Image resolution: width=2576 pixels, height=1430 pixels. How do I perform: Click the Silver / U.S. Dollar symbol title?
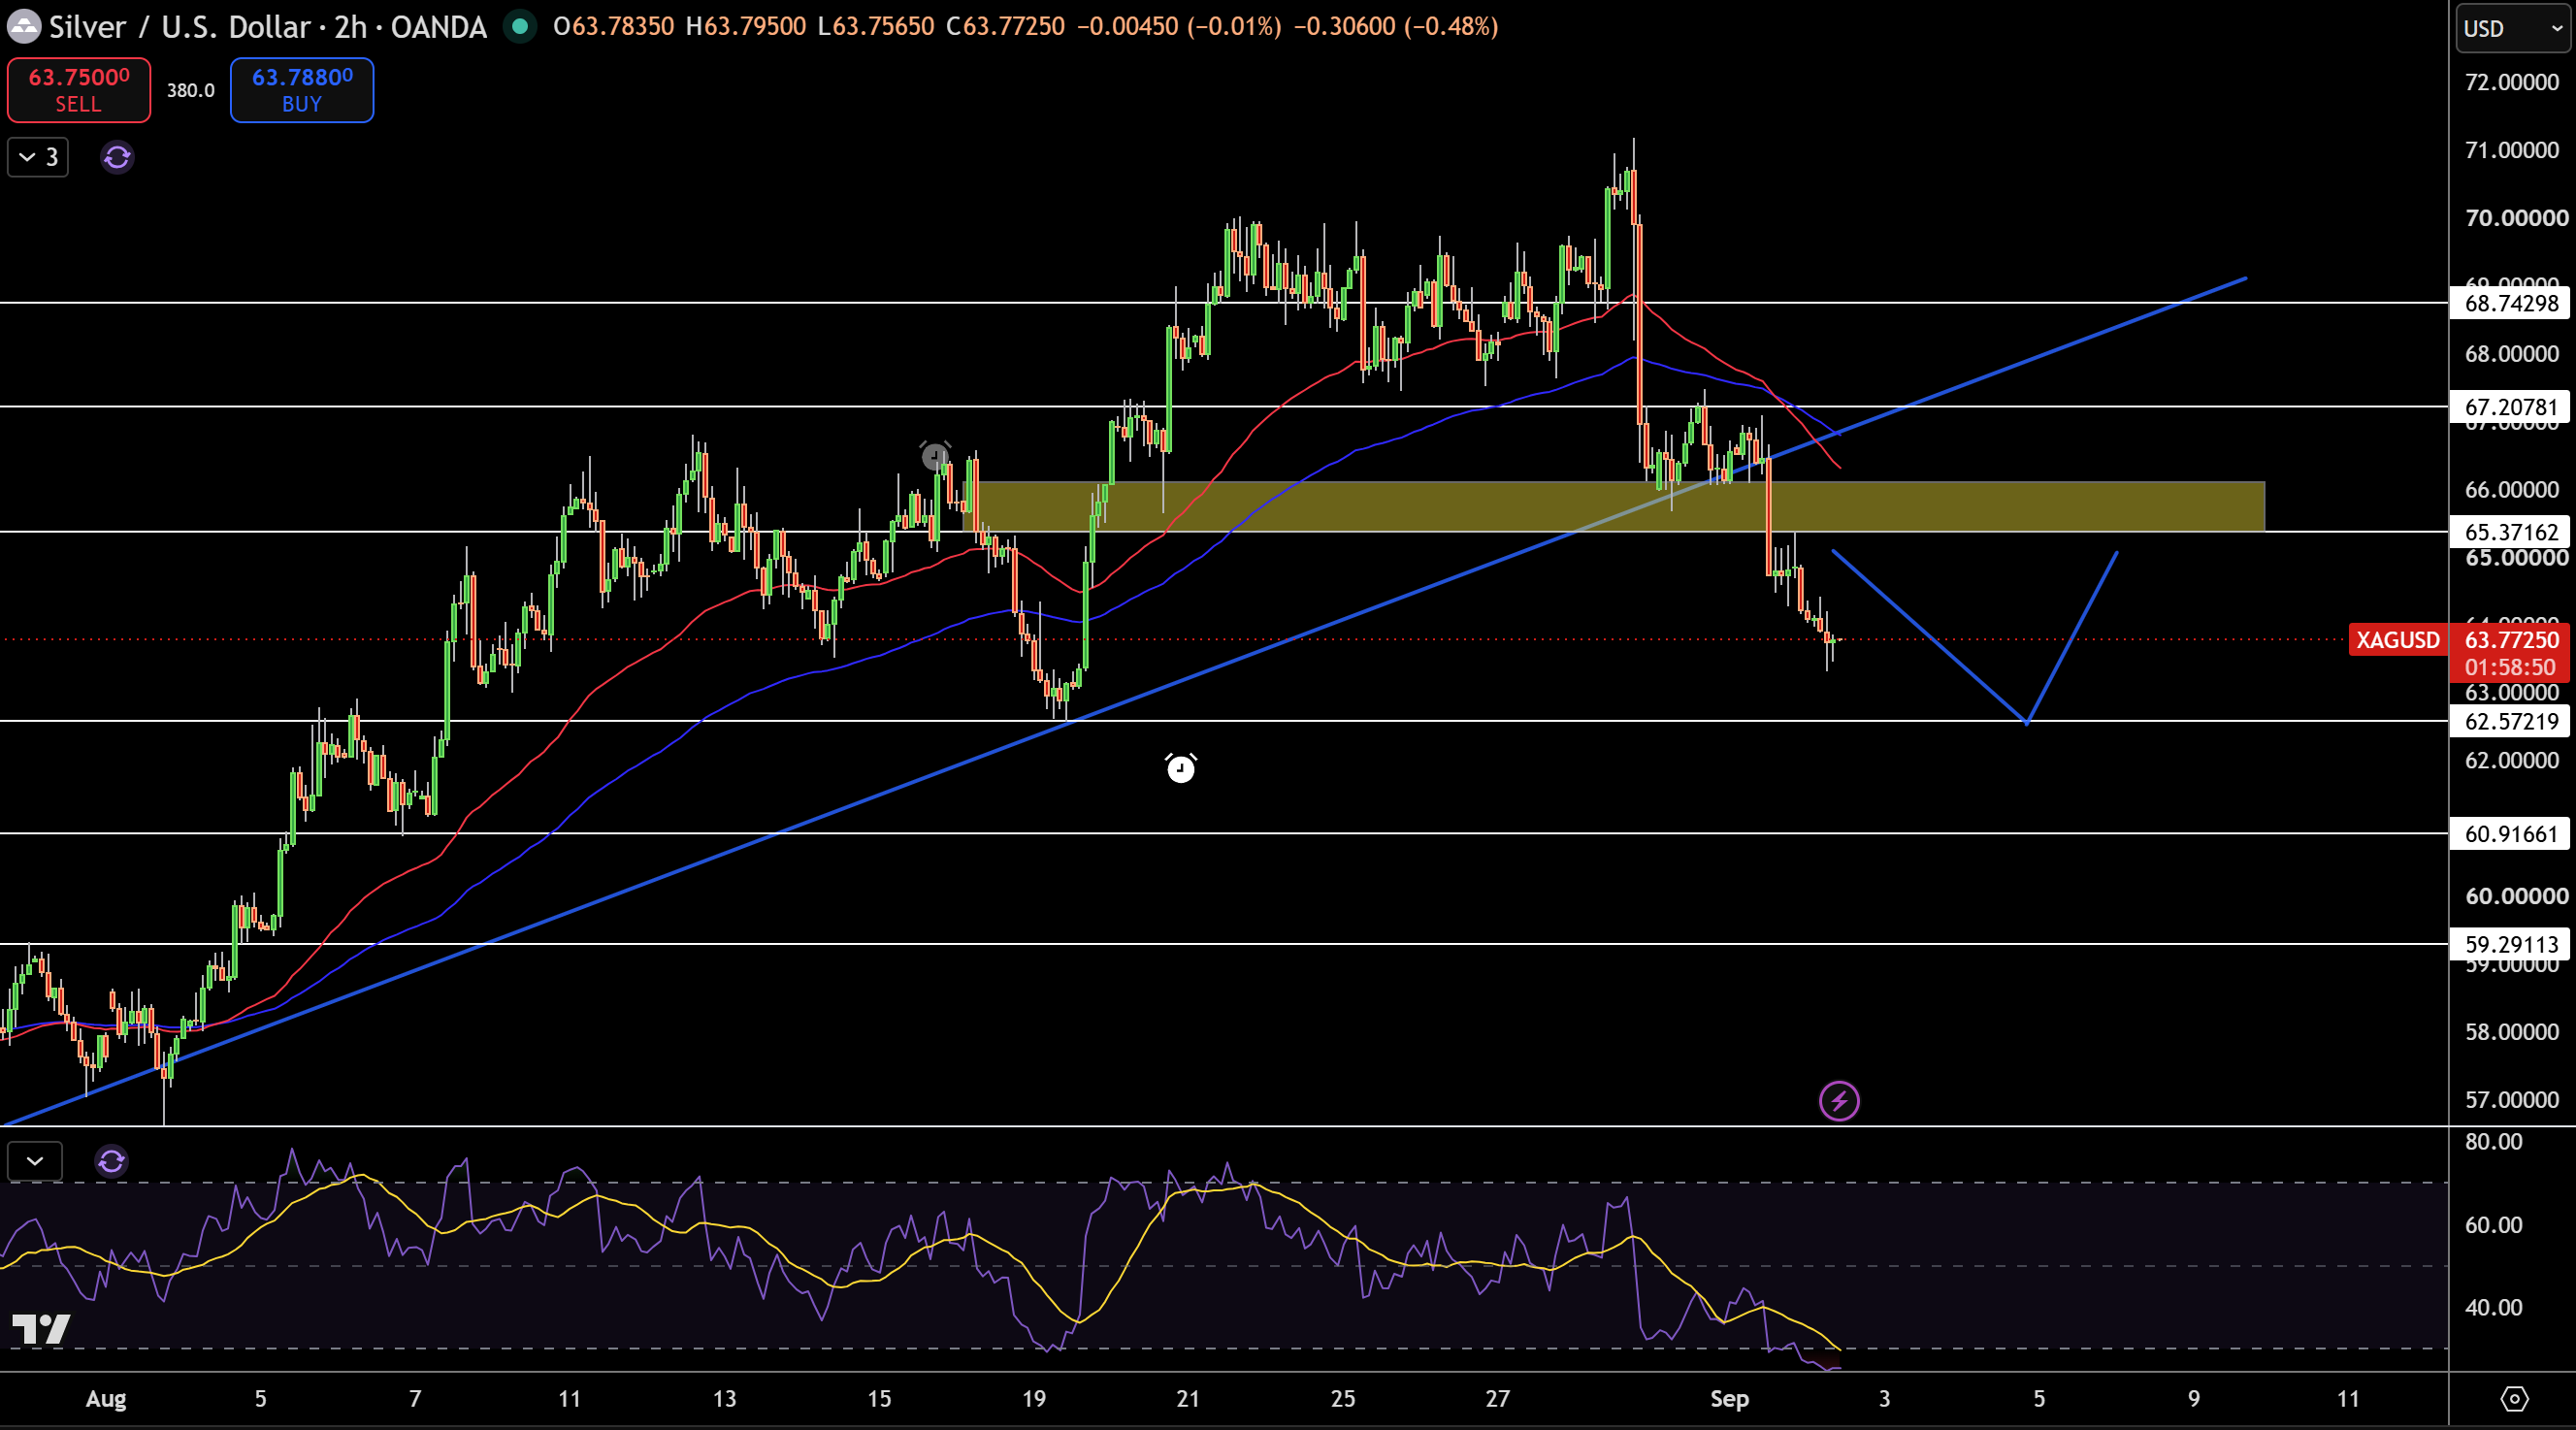click(268, 27)
